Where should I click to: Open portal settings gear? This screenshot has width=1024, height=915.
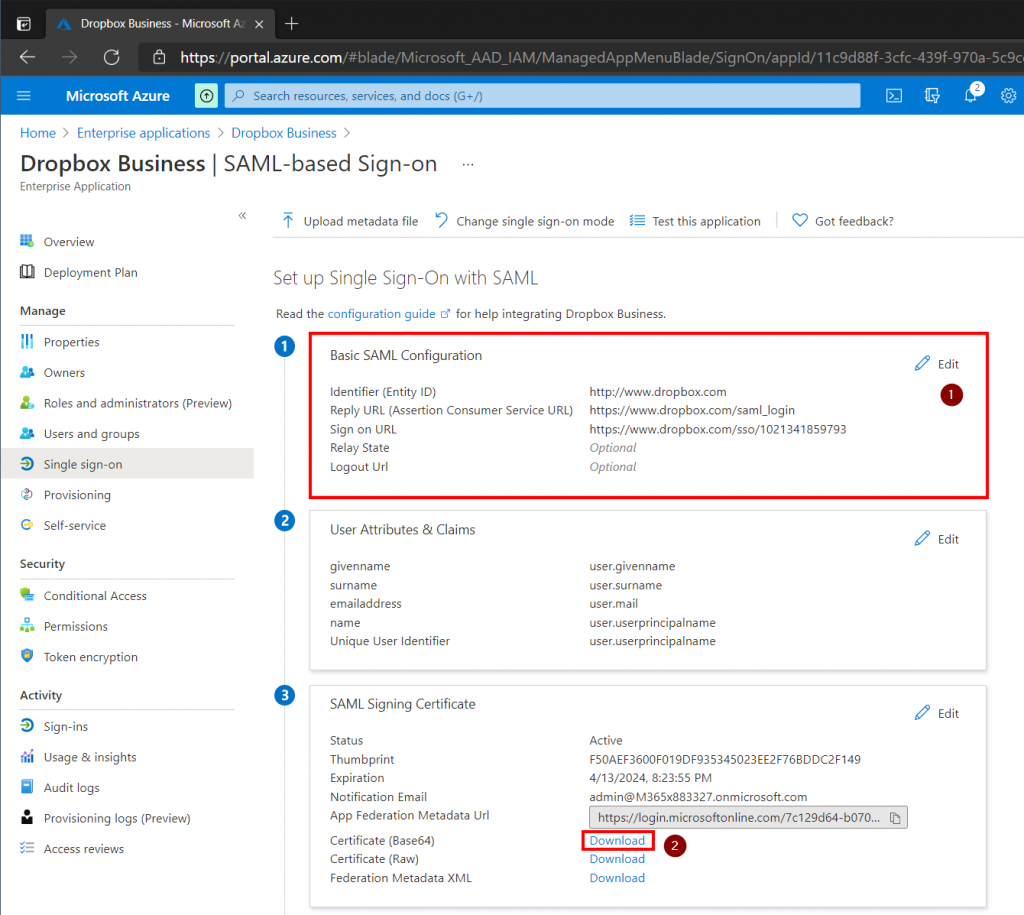coord(1008,96)
